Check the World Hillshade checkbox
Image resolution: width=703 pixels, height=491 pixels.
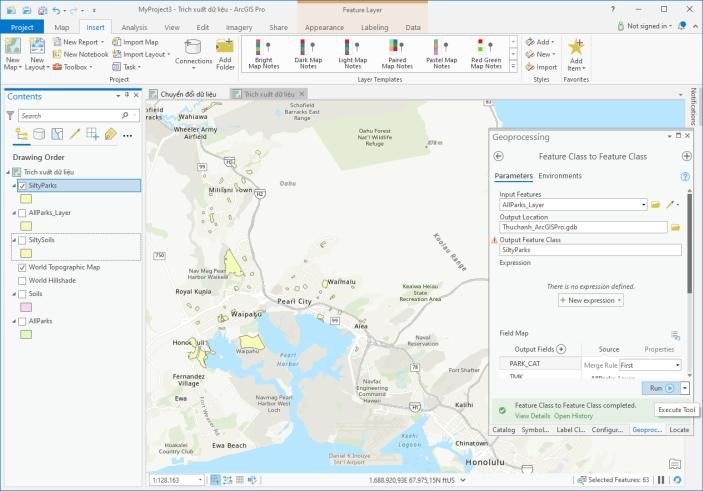point(22,281)
